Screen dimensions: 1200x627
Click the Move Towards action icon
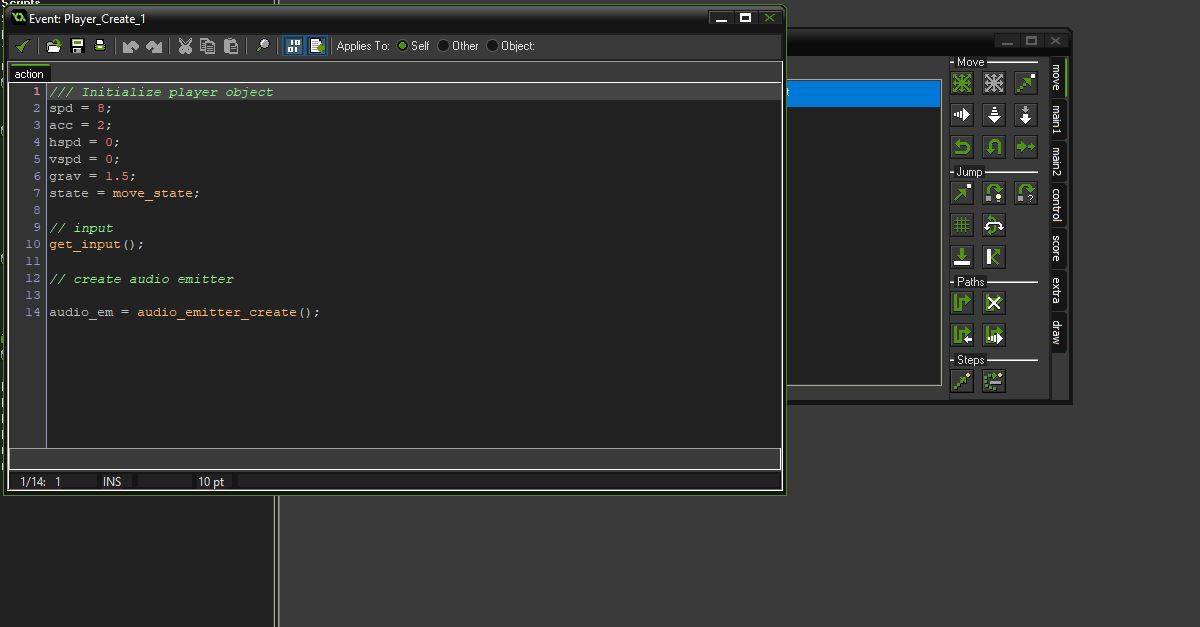click(1026, 83)
